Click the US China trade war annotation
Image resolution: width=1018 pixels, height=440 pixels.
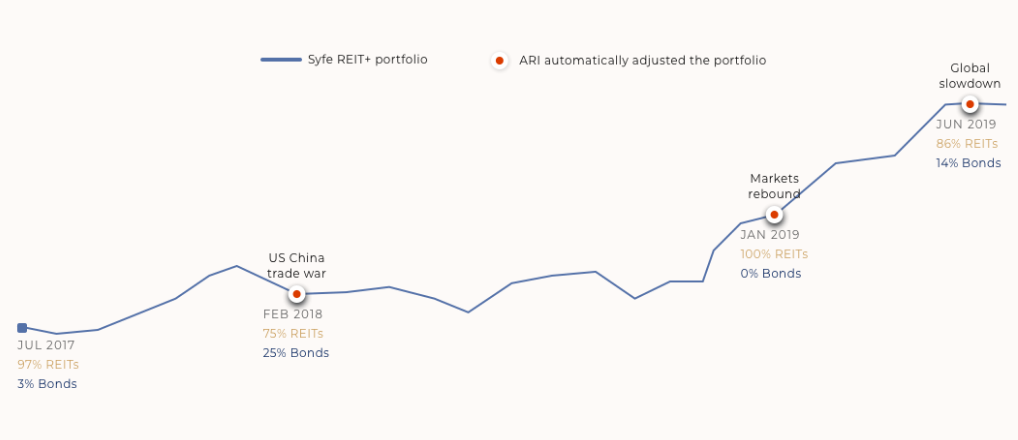[x=297, y=265]
